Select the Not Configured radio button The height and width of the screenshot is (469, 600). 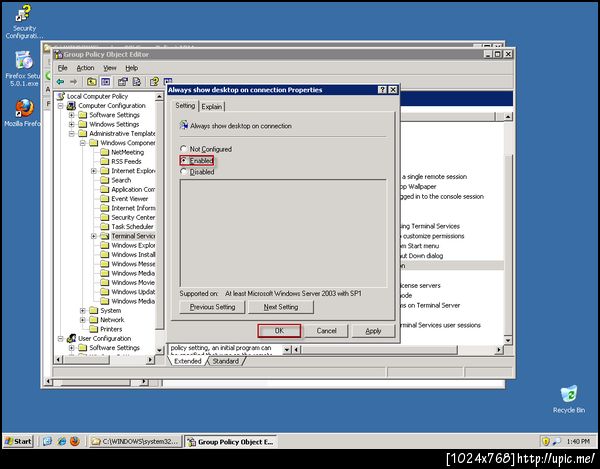[184, 148]
